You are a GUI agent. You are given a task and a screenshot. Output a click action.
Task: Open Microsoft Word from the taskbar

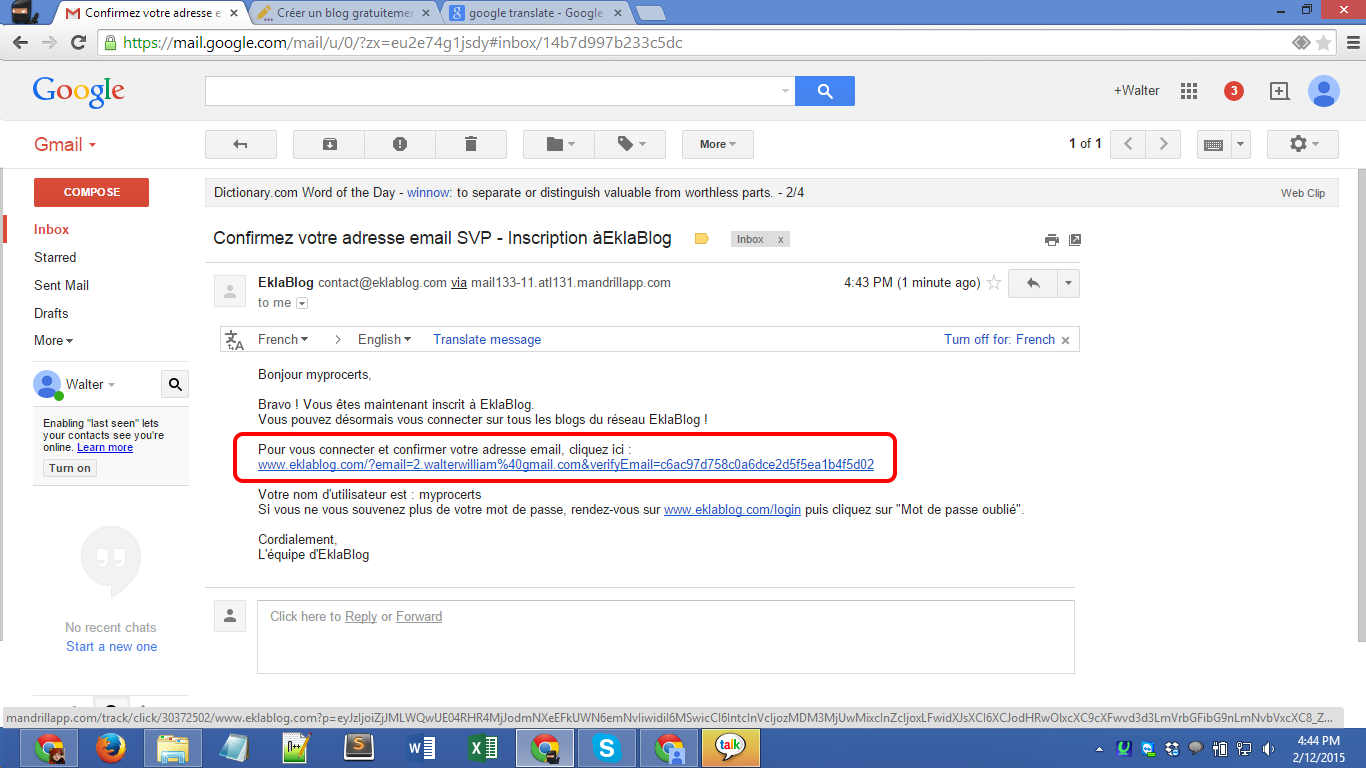[420, 748]
